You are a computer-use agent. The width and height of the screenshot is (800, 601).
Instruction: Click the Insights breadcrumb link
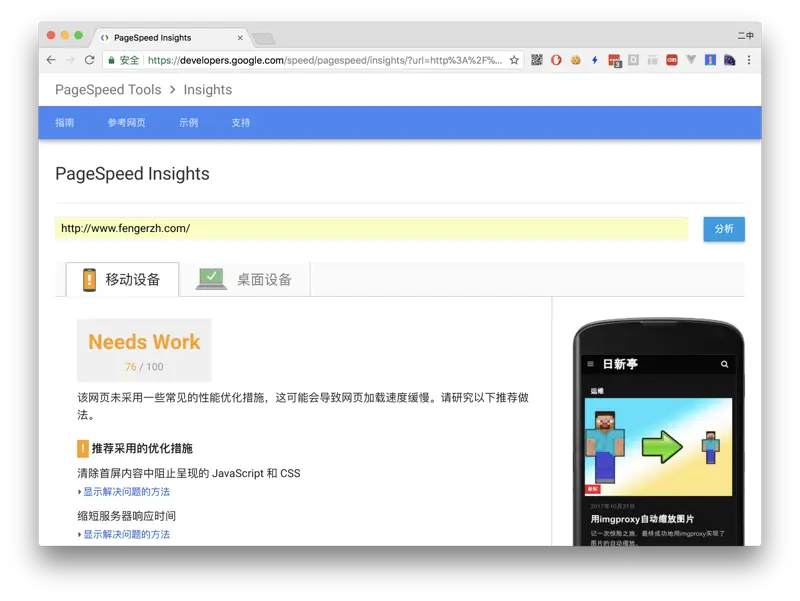click(x=208, y=90)
